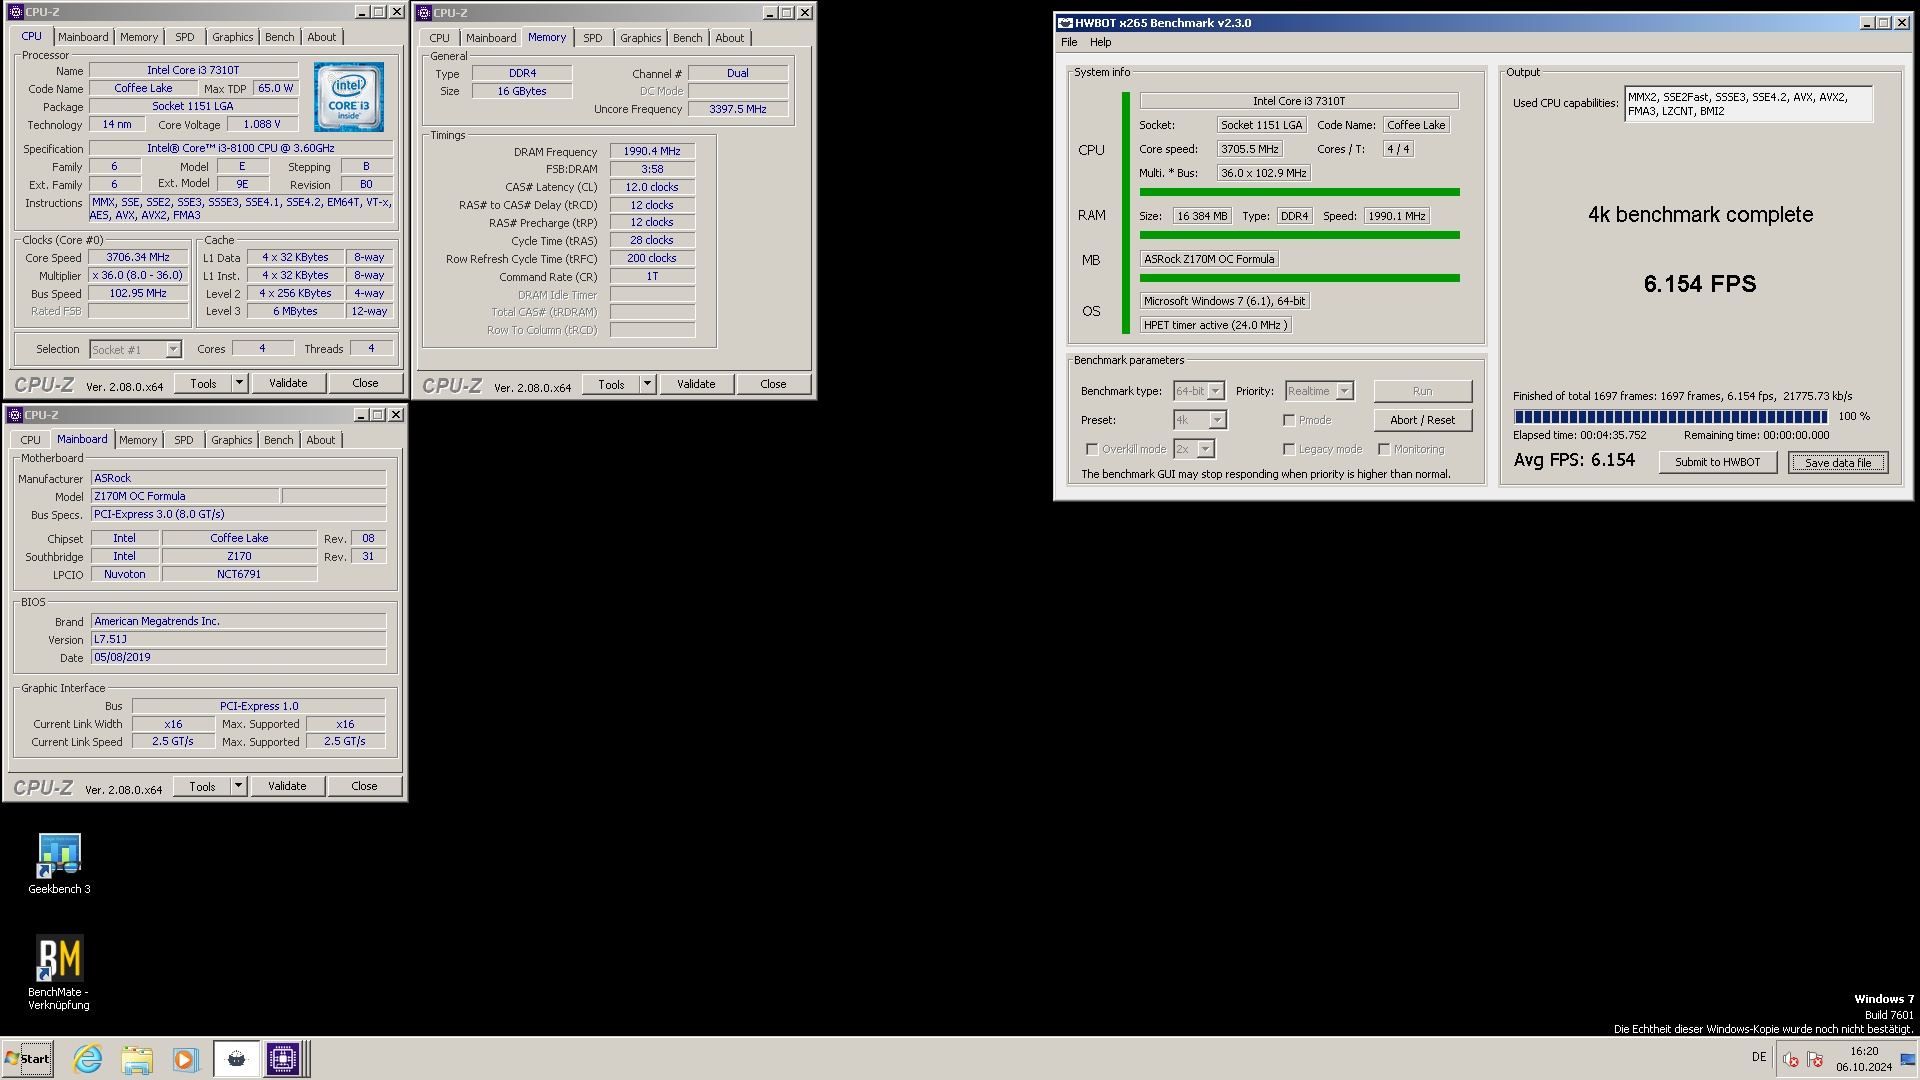Click Validate in Memory window
Screen dimensions: 1920x1080
(x=696, y=384)
